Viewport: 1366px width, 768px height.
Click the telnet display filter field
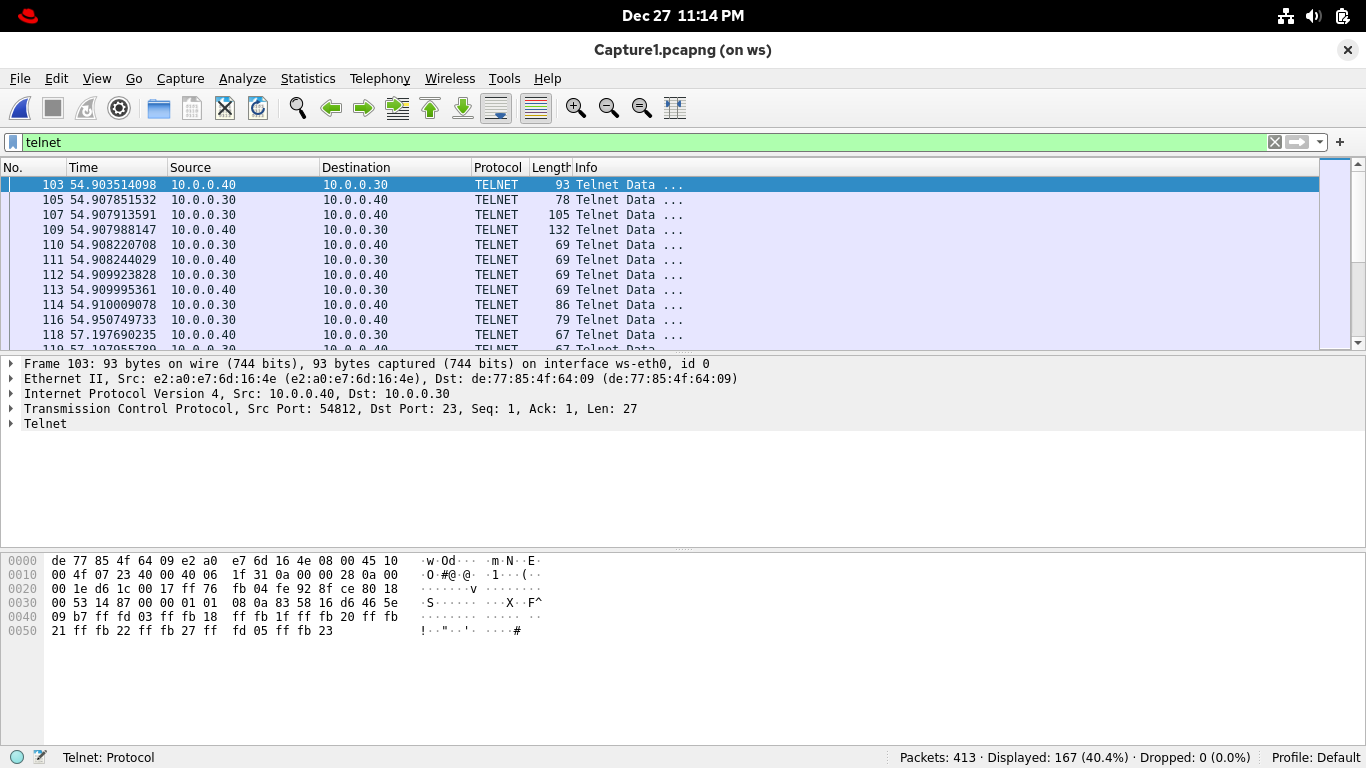(x=640, y=142)
